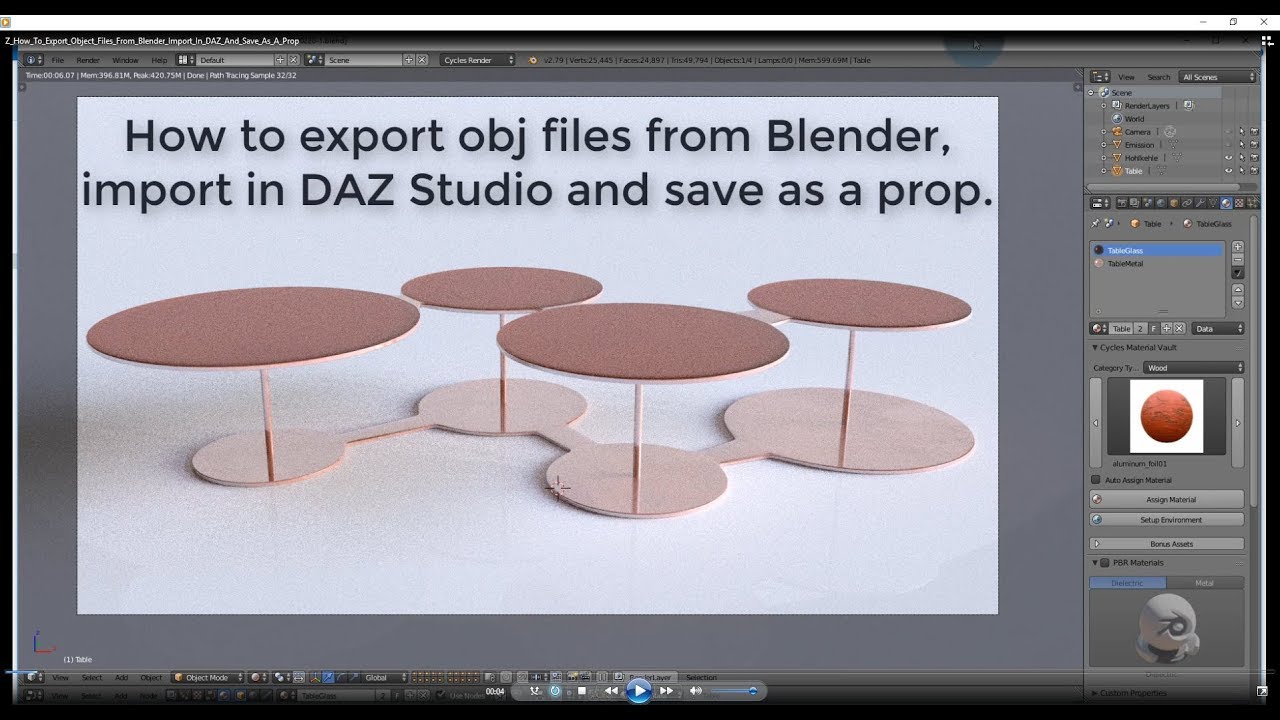This screenshot has width=1280, height=720.
Task: Fast forward the video player
Action: coord(666,691)
